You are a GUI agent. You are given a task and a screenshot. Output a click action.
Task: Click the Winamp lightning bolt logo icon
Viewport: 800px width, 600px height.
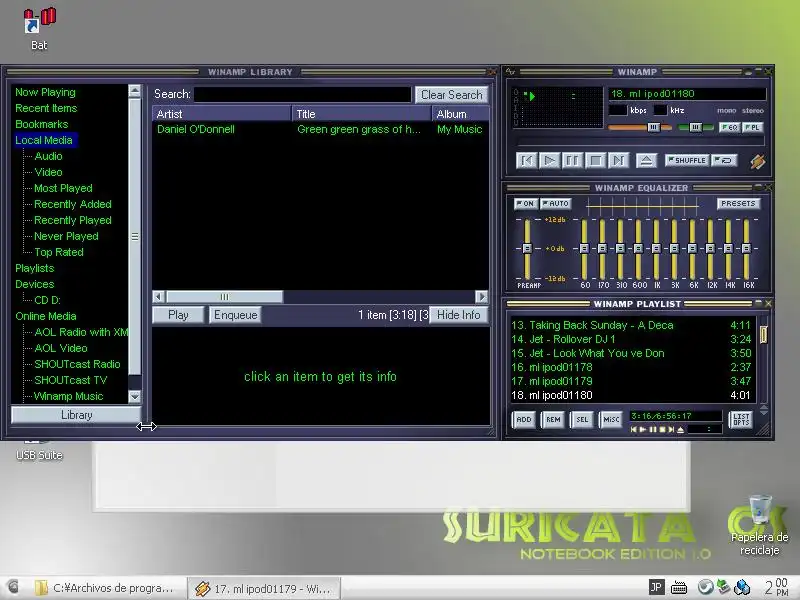[x=758, y=162]
